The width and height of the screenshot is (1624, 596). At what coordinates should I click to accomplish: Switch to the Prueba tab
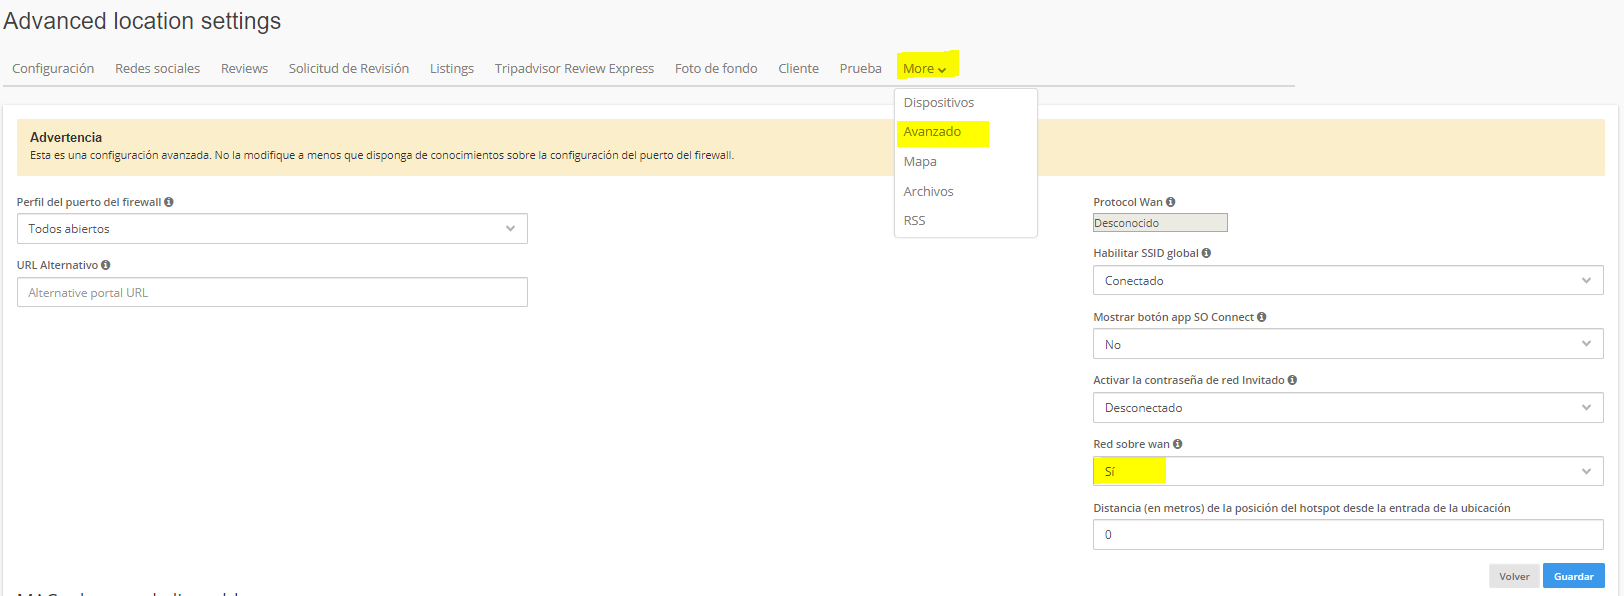click(860, 68)
